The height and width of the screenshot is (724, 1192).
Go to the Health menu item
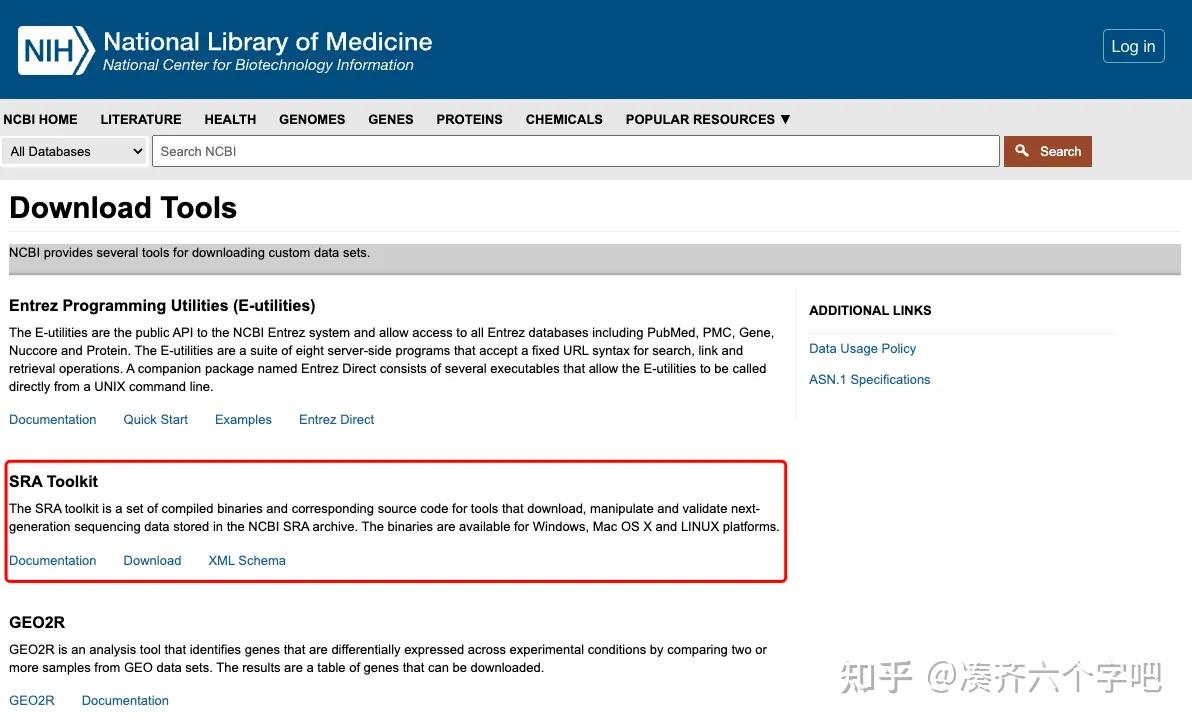click(x=230, y=119)
